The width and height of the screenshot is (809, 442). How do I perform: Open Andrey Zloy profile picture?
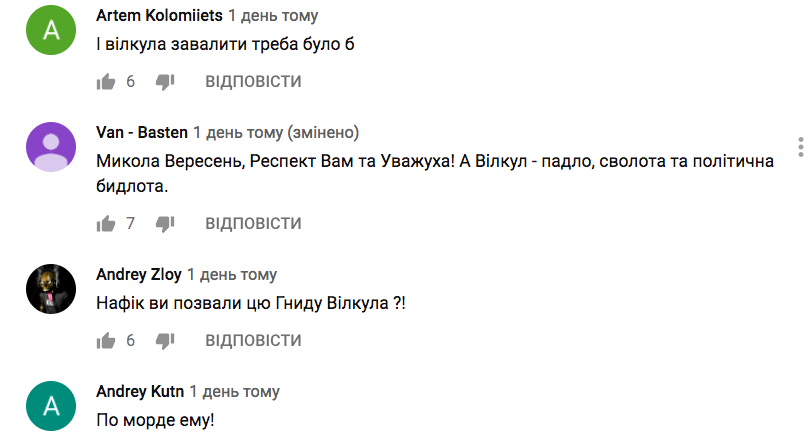pyautogui.click(x=51, y=289)
